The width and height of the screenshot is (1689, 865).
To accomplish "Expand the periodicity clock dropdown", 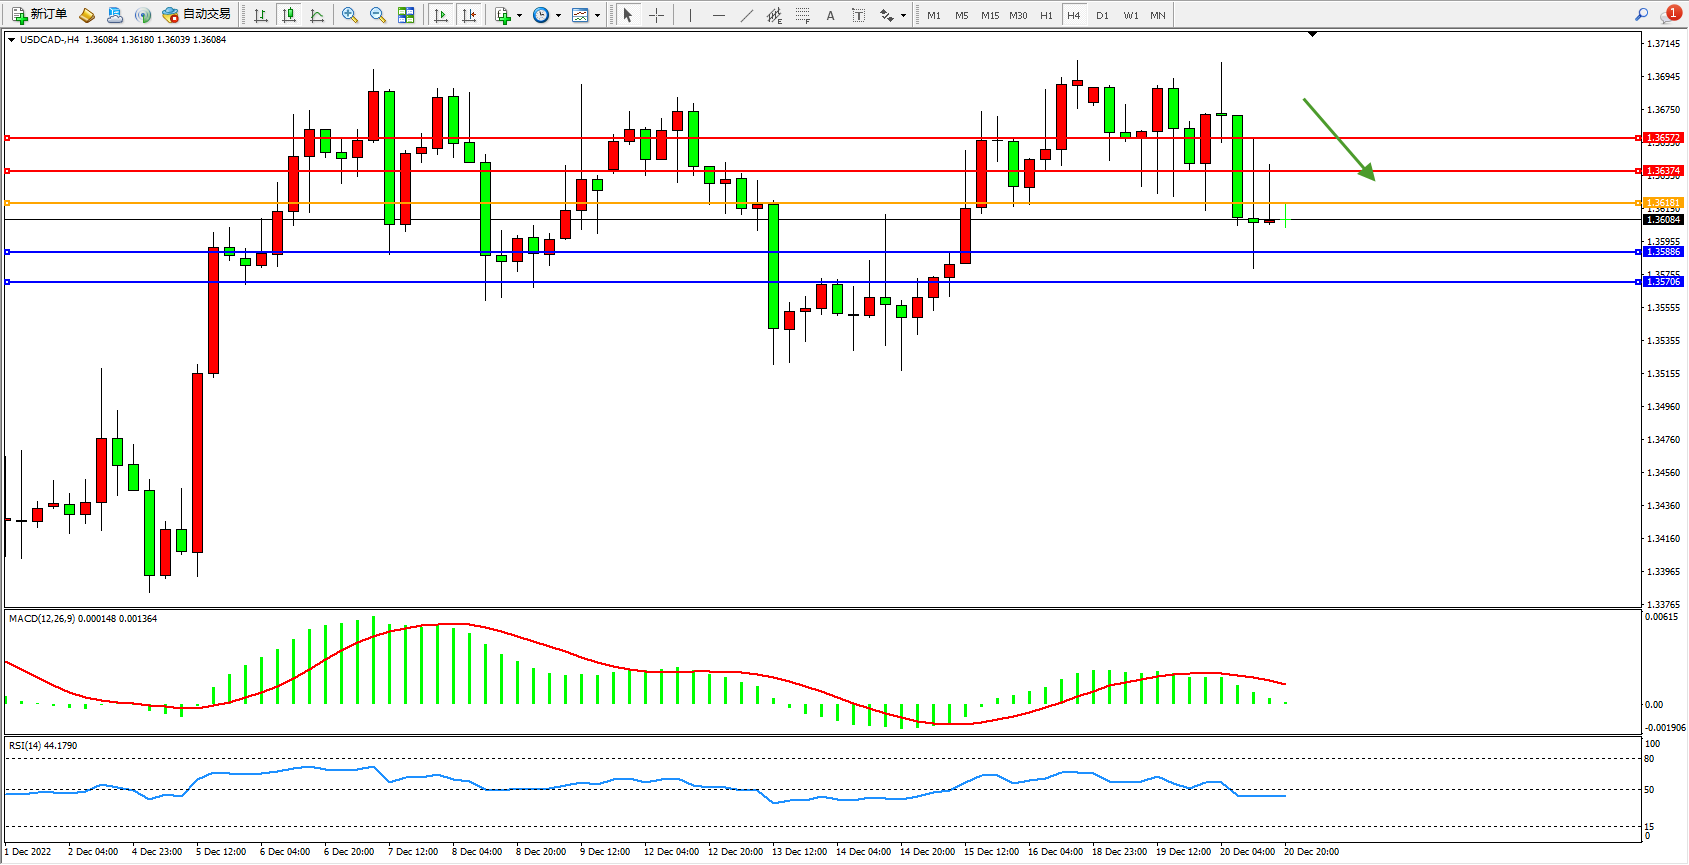I will 547,15.
